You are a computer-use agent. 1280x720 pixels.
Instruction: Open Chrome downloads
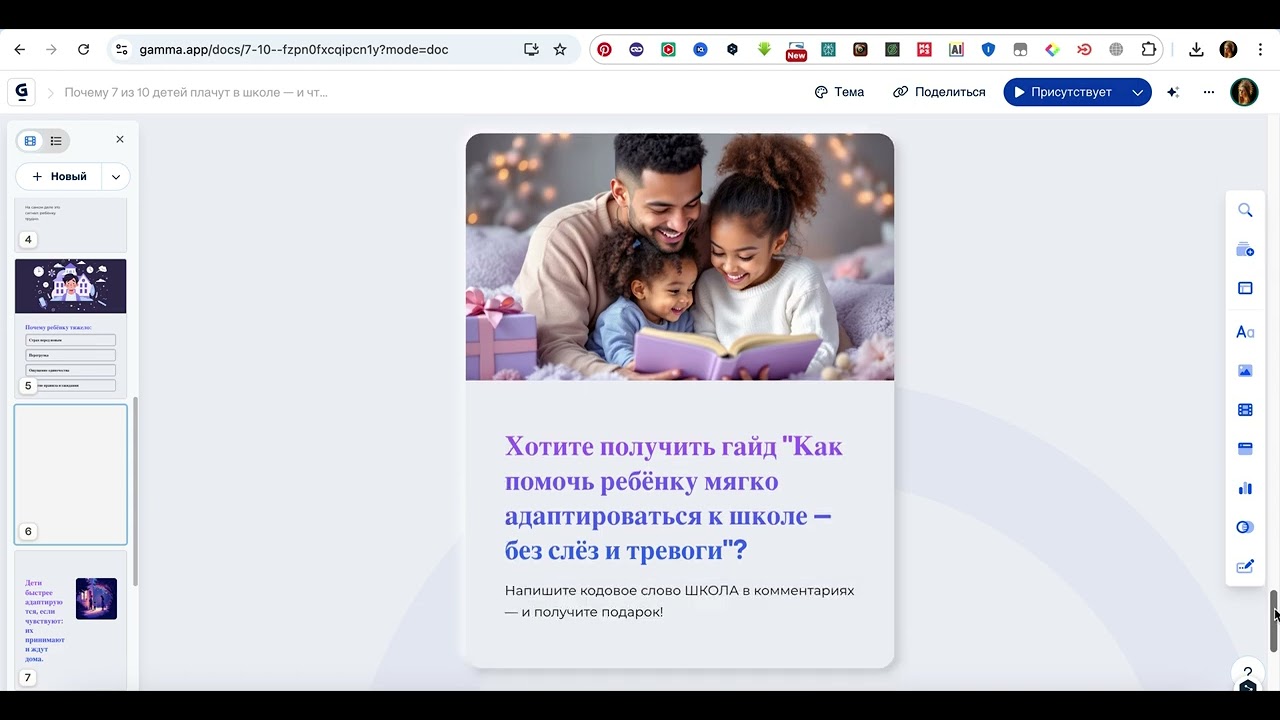[x=1196, y=49]
